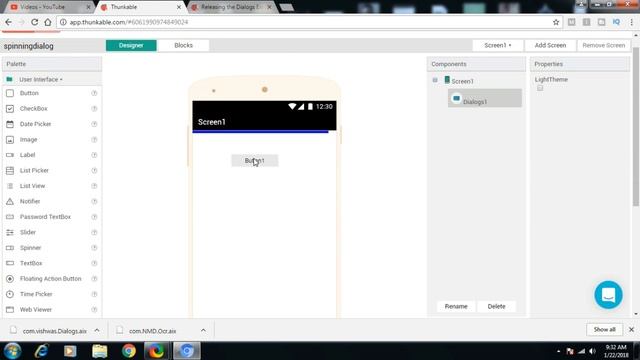The image size is (640, 360).
Task: Pick Notifier component from palette
Action: [30, 202]
